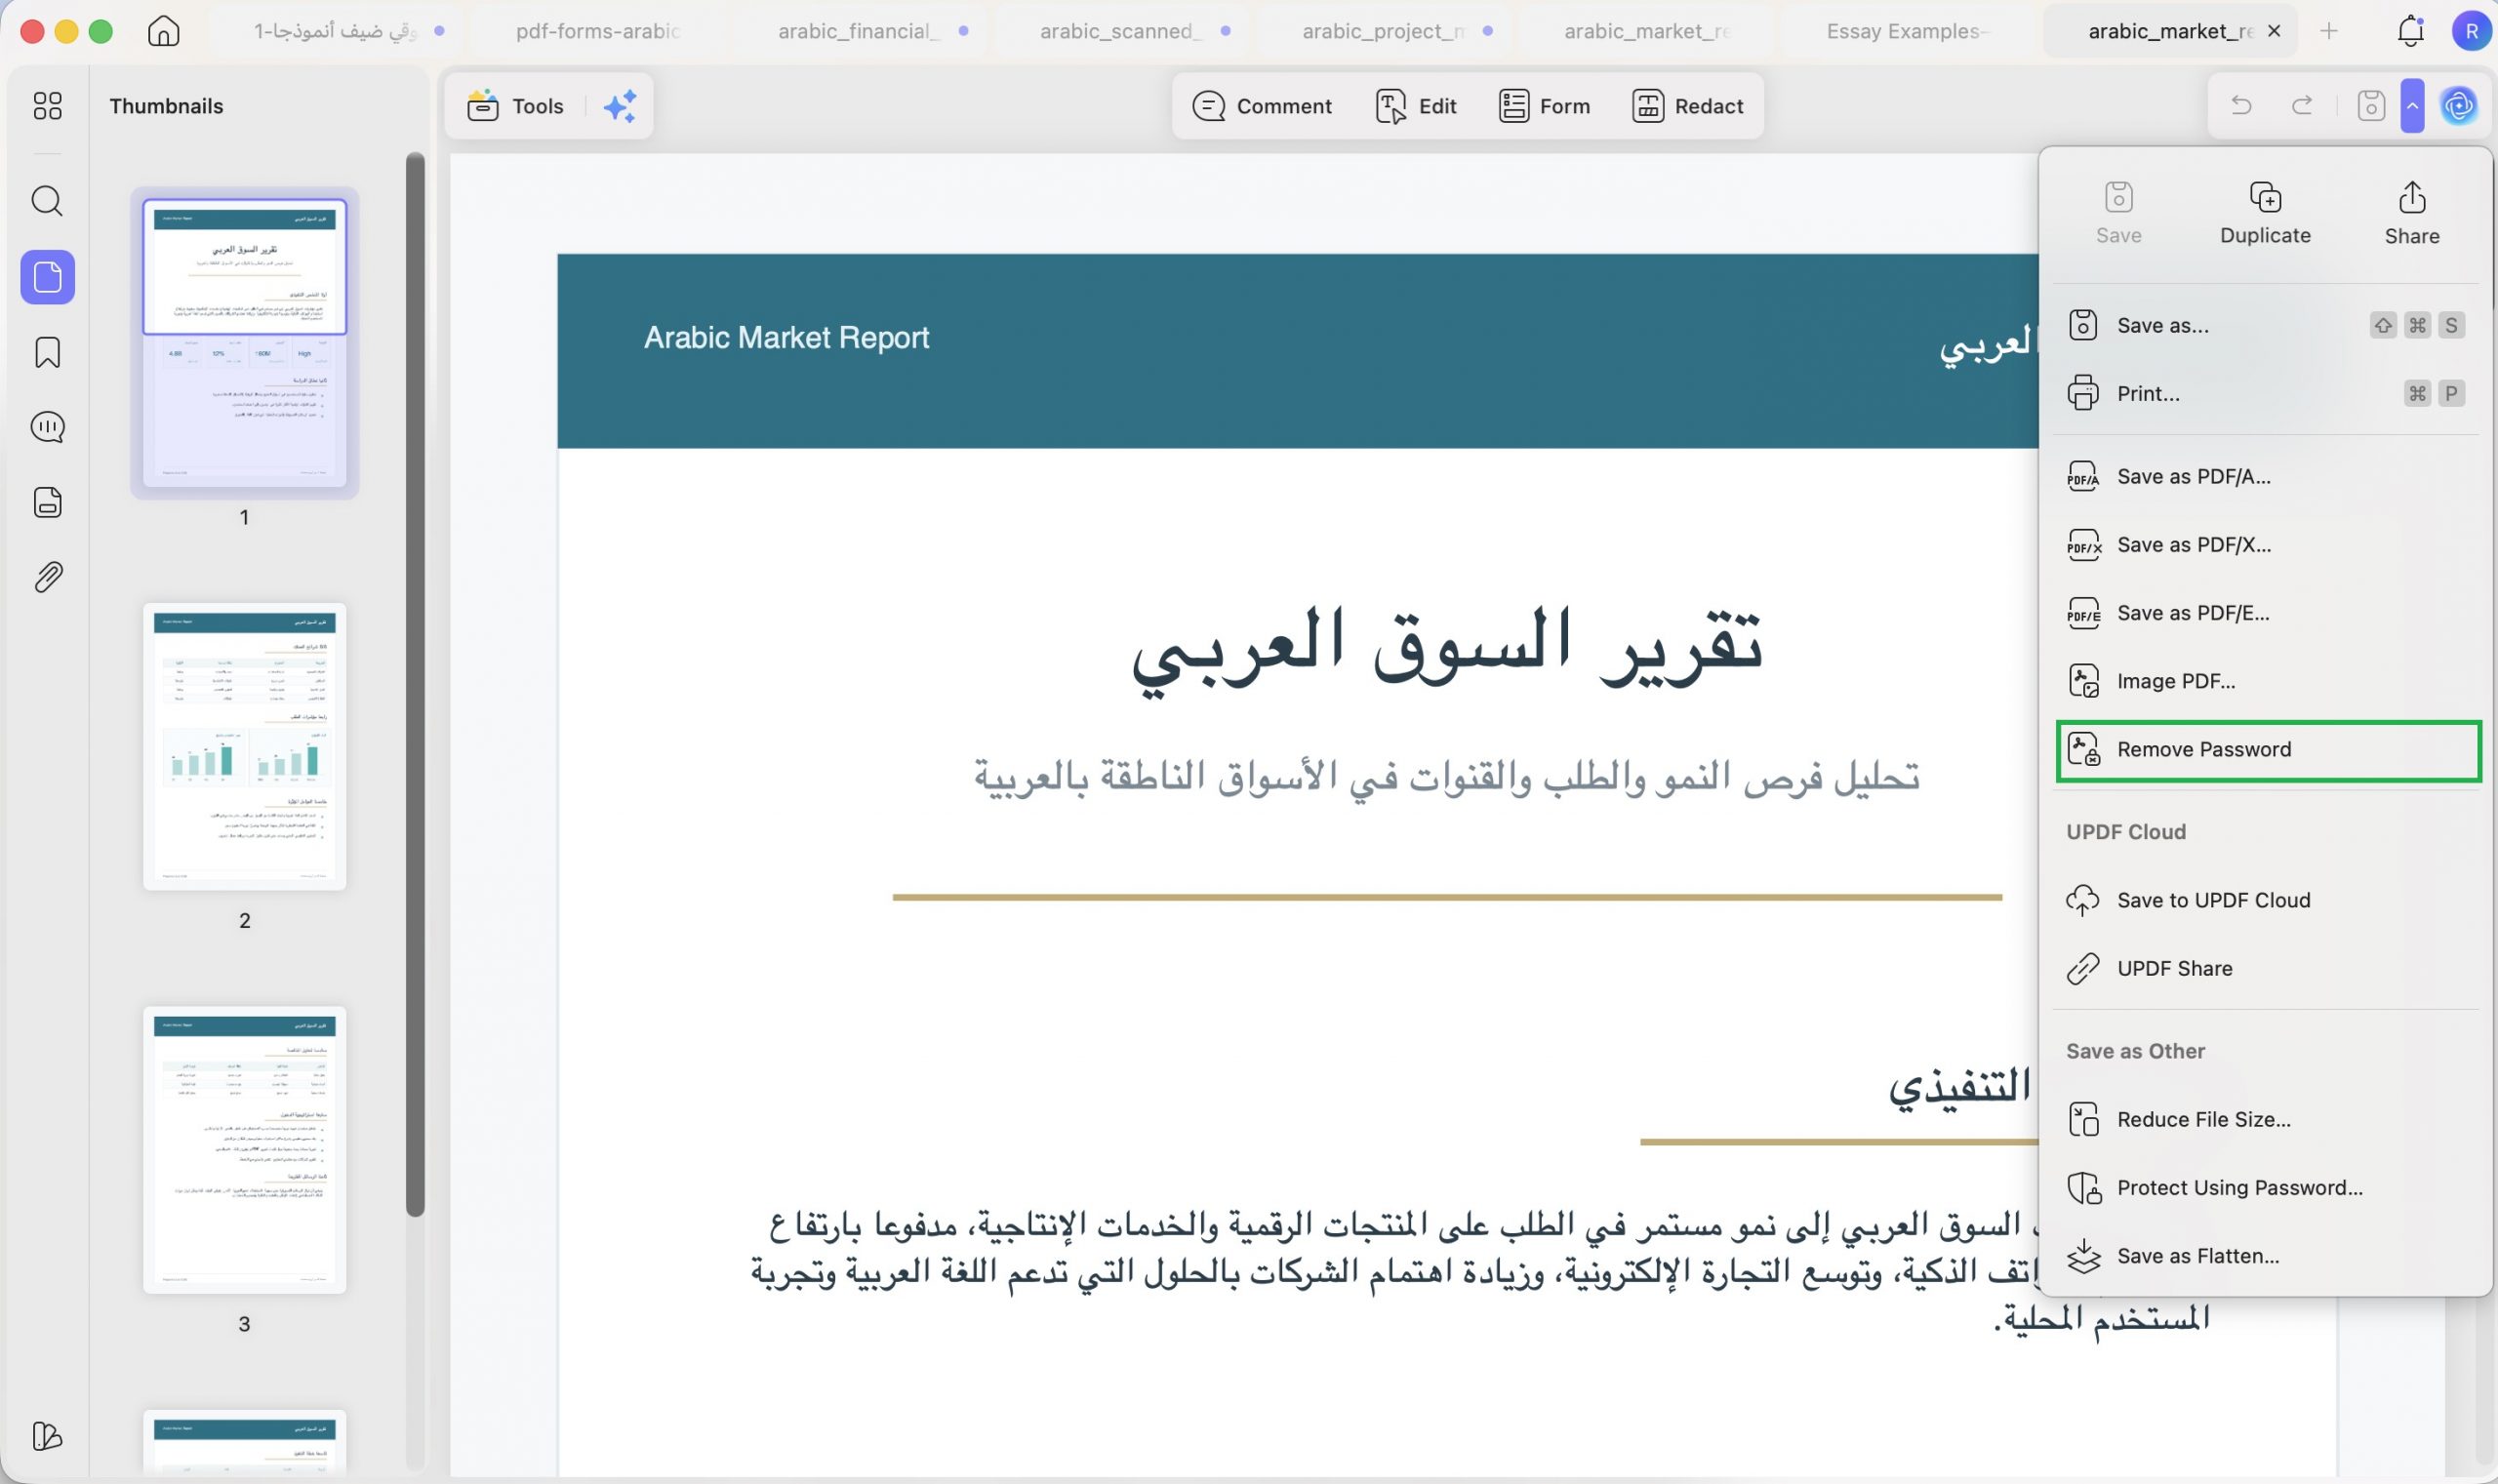Click the Duplicate icon in save menu

click(2265, 213)
